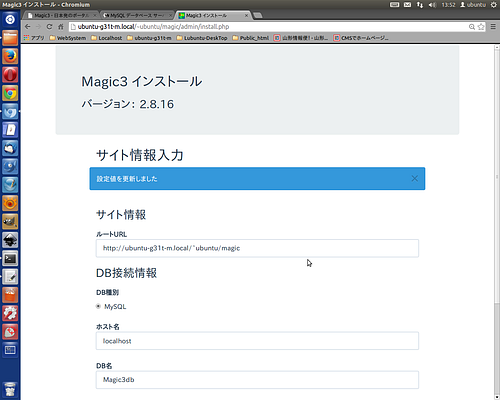The image size is (500, 400).
Task: Focus the Chromium dock icon
Action: click(10, 111)
